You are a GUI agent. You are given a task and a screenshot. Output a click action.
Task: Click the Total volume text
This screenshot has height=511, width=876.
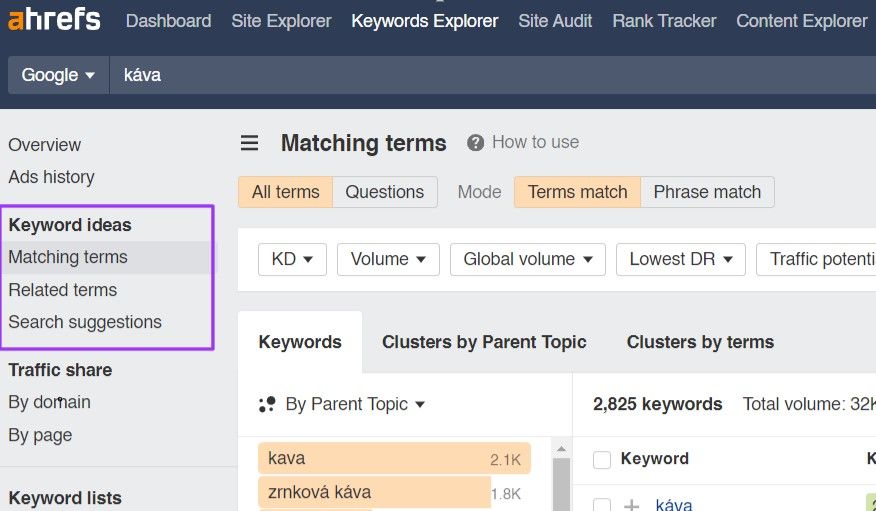pos(809,404)
